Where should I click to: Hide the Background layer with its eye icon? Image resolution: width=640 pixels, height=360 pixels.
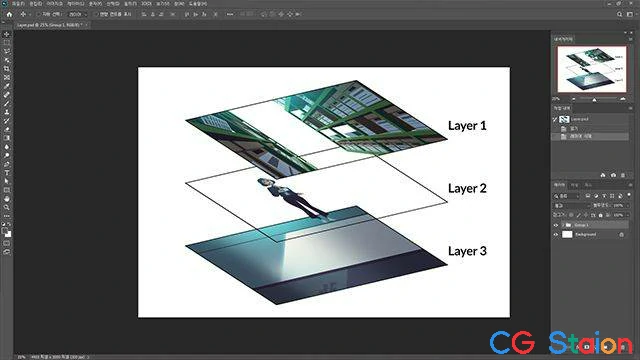pos(556,235)
